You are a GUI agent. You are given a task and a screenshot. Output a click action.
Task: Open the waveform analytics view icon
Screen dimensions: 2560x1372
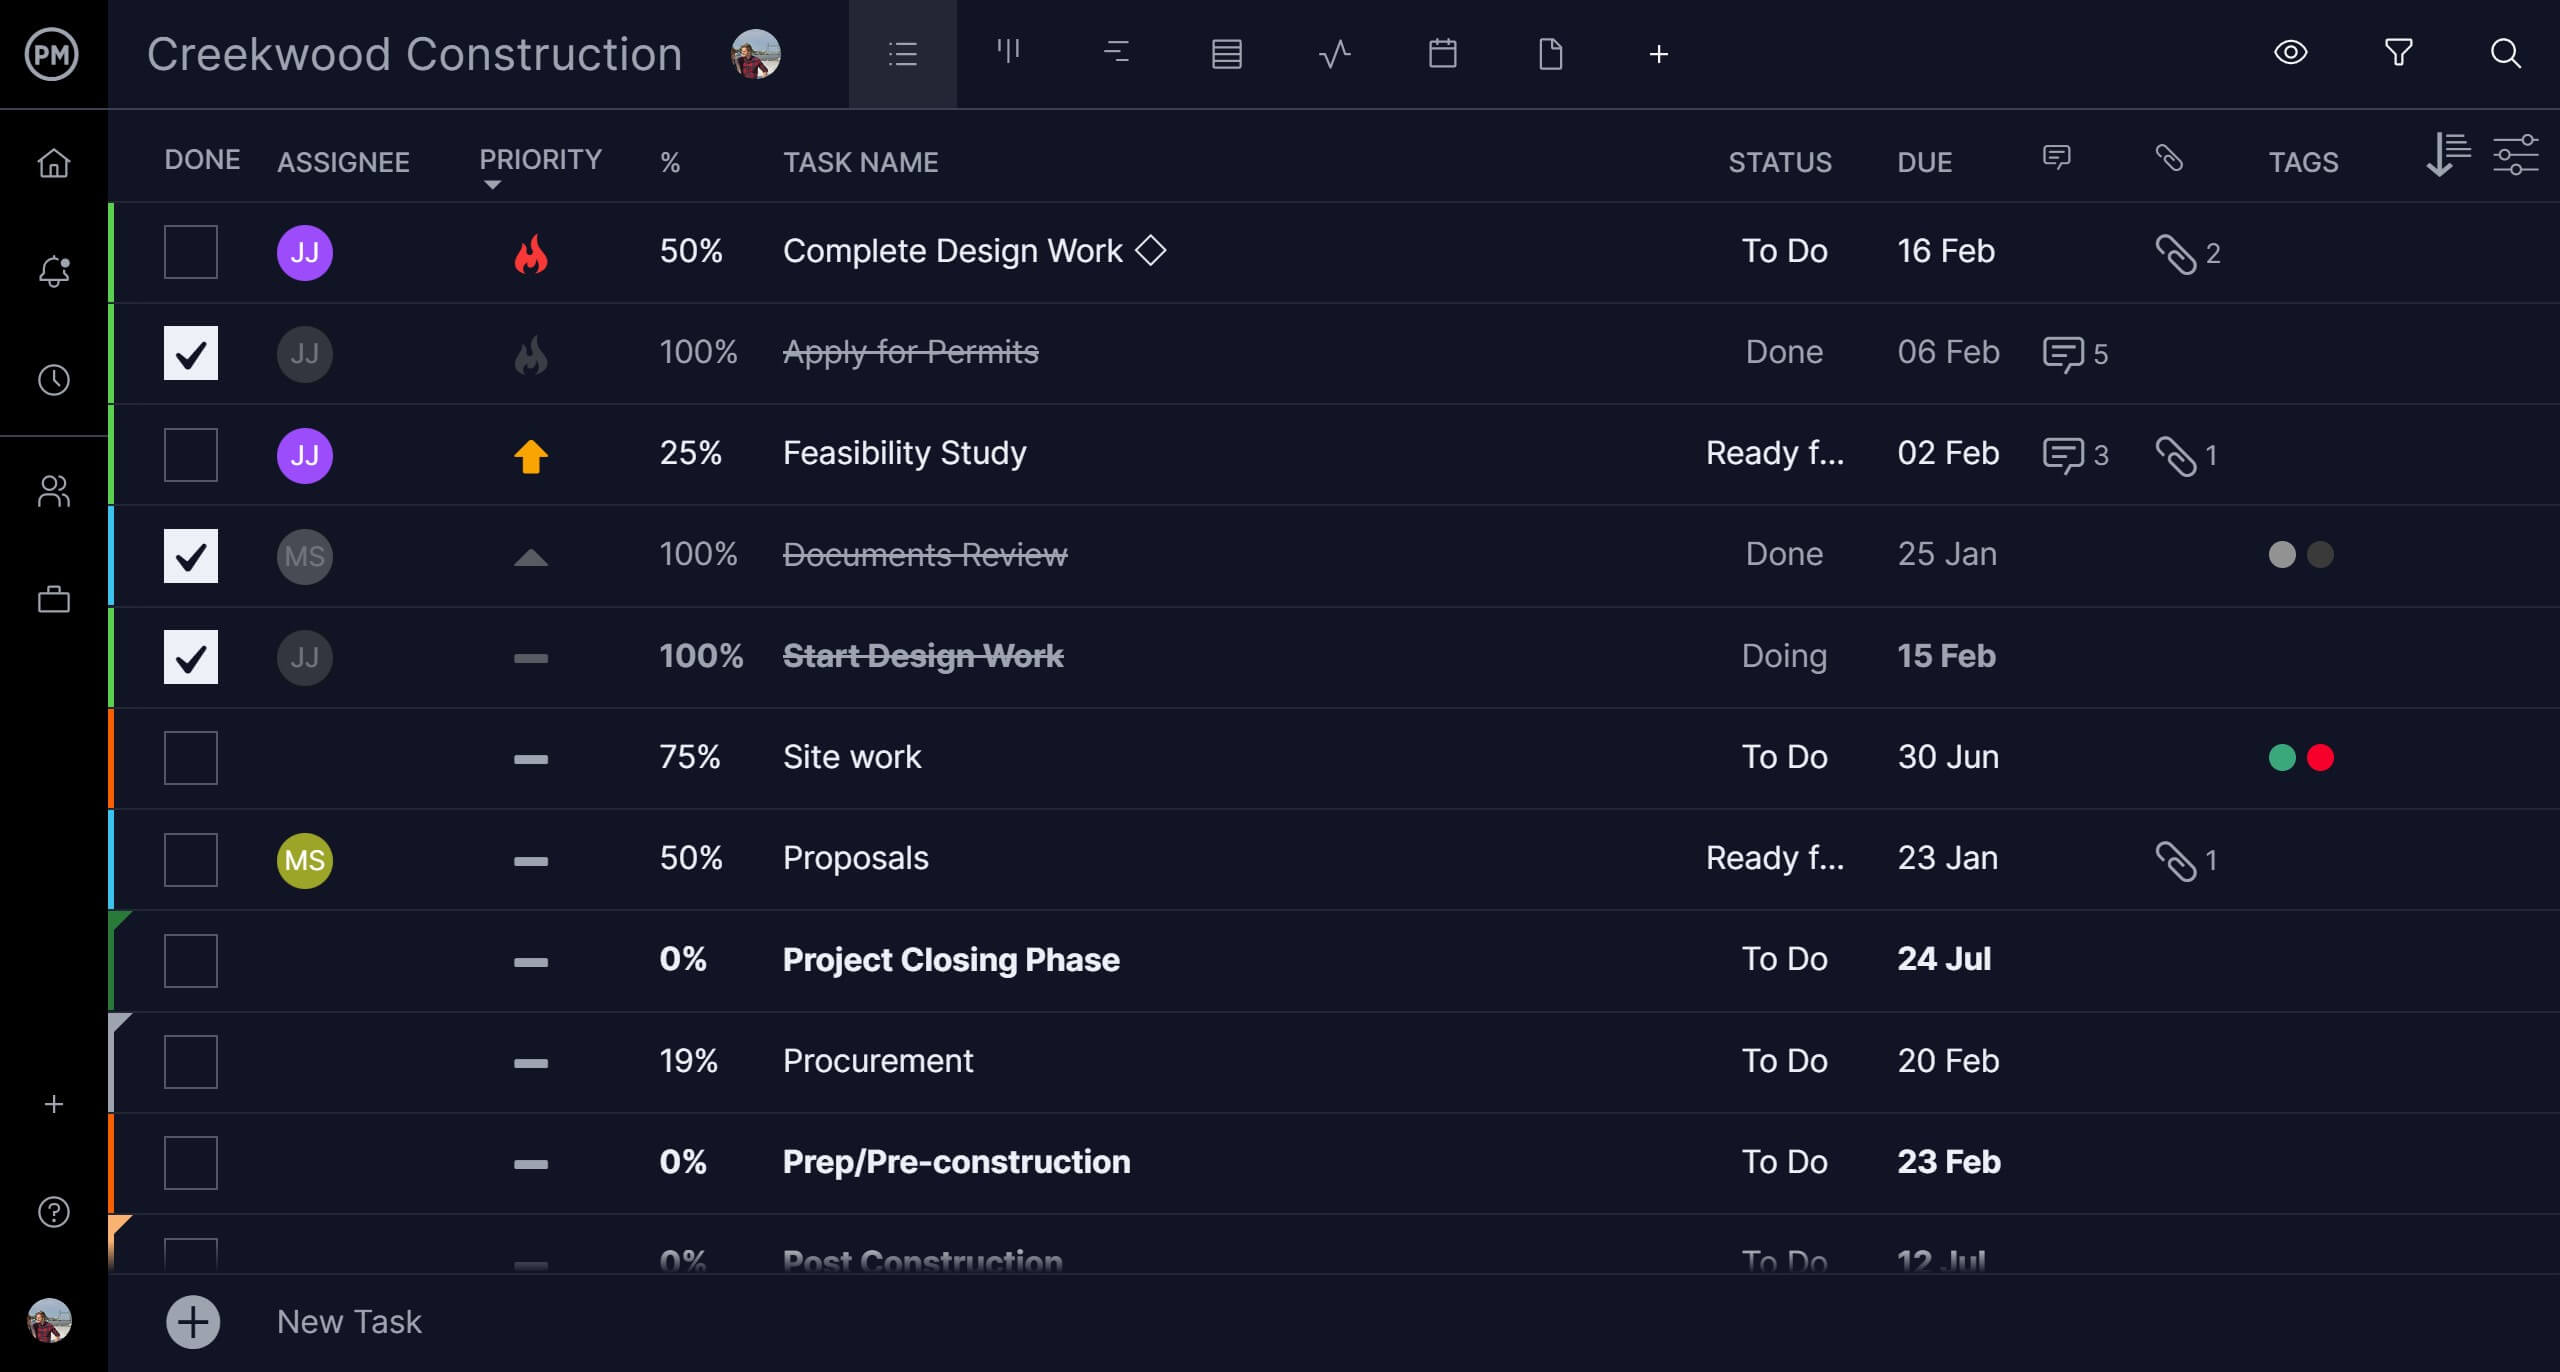1334,53
